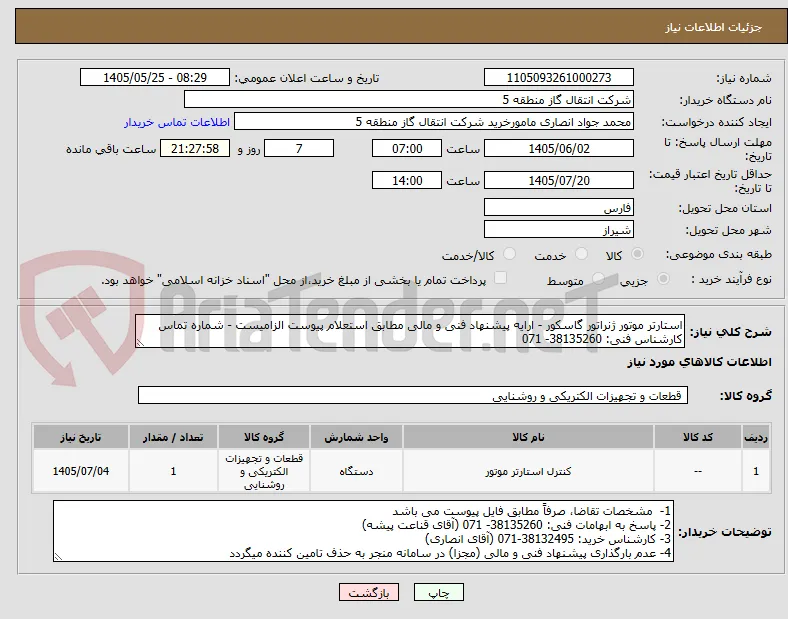Click the گروه کالا table column header
This screenshot has height=619, width=788.
[x=264, y=437]
